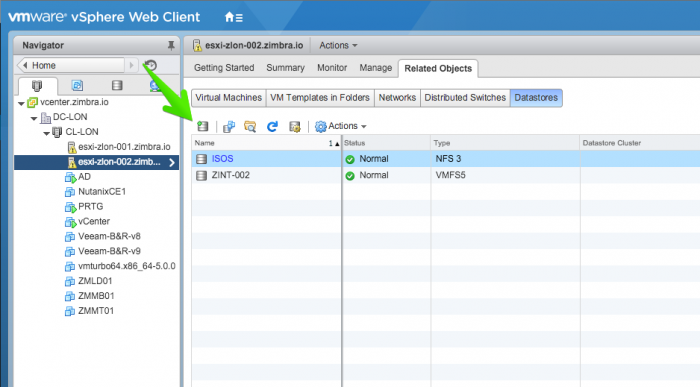Screen dimensions: 700x387
Task: Show VM Templates in Folders sub-tab
Action: [x=320, y=98]
